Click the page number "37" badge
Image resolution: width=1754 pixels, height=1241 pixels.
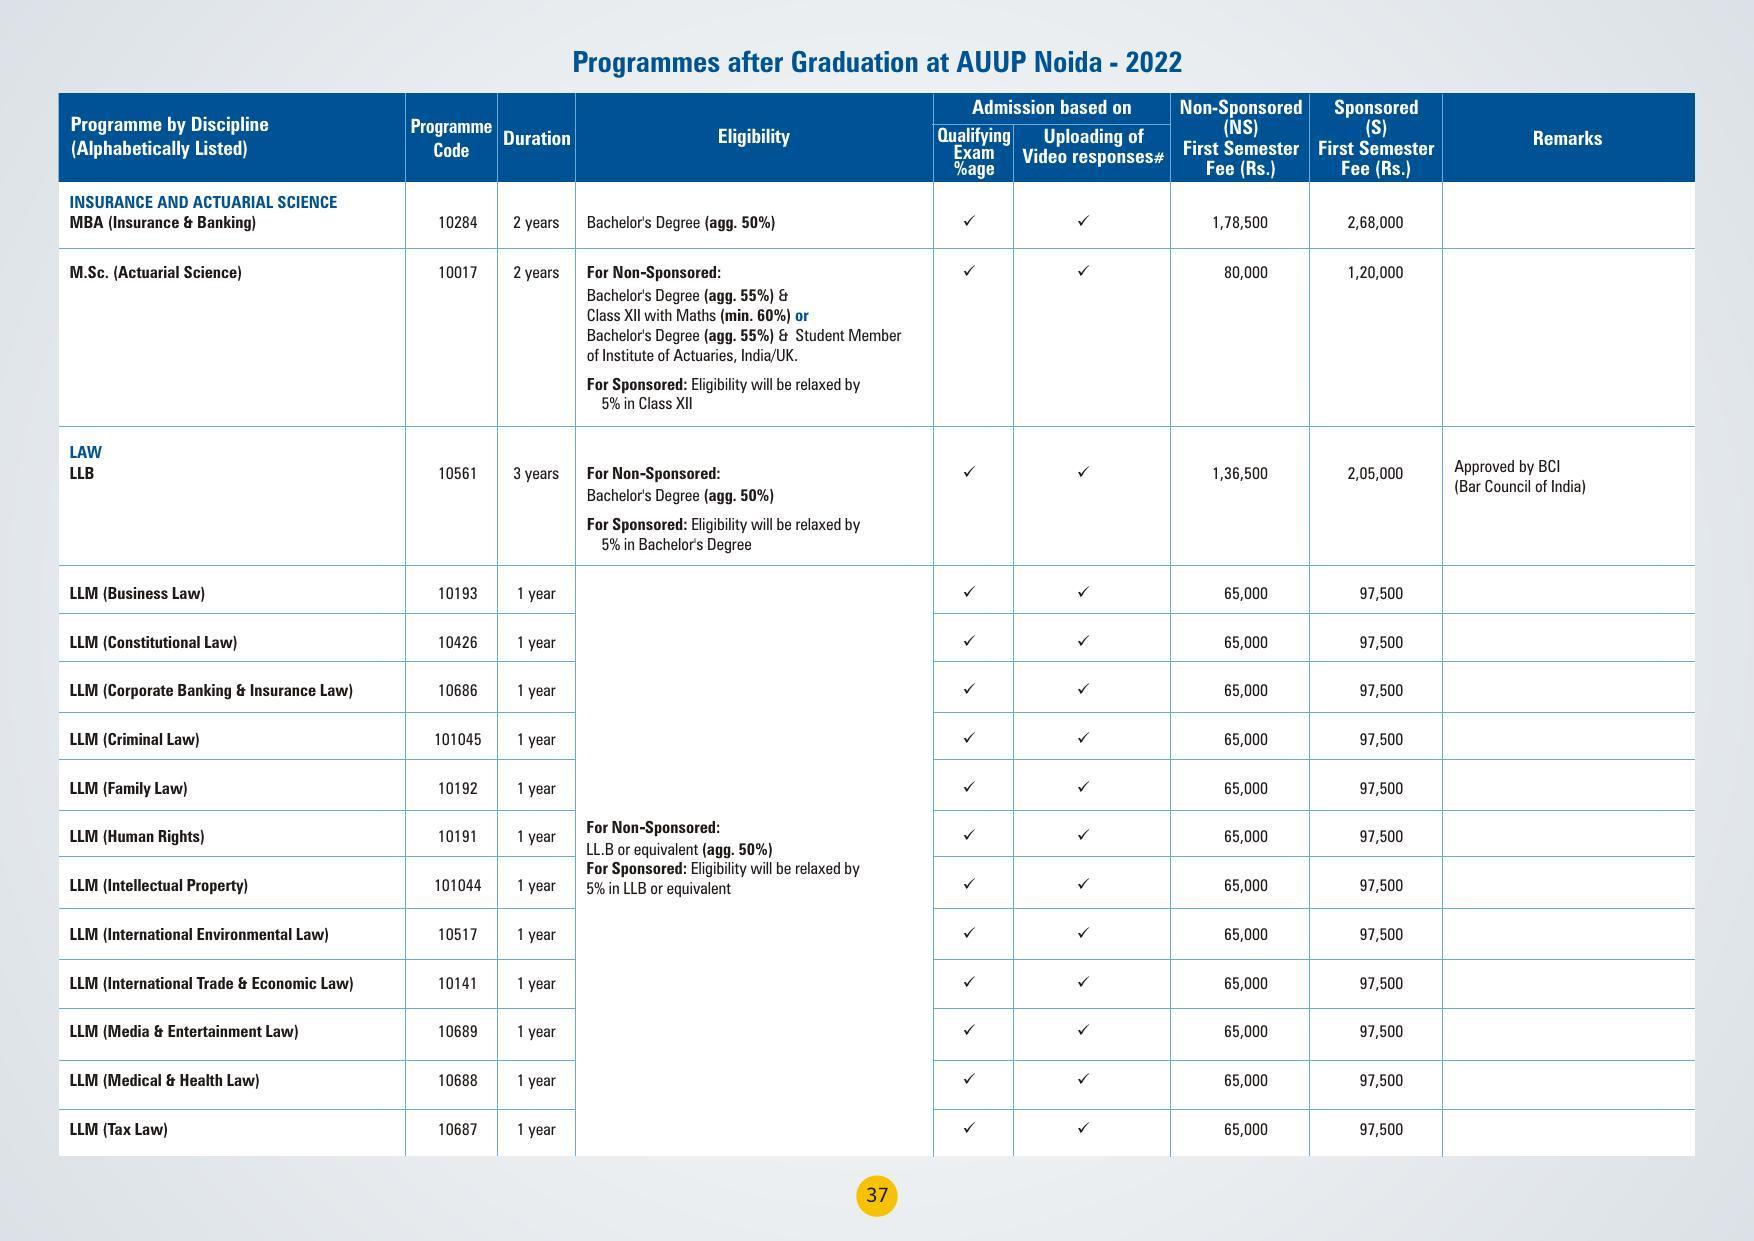pyautogui.click(x=877, y=1196)
